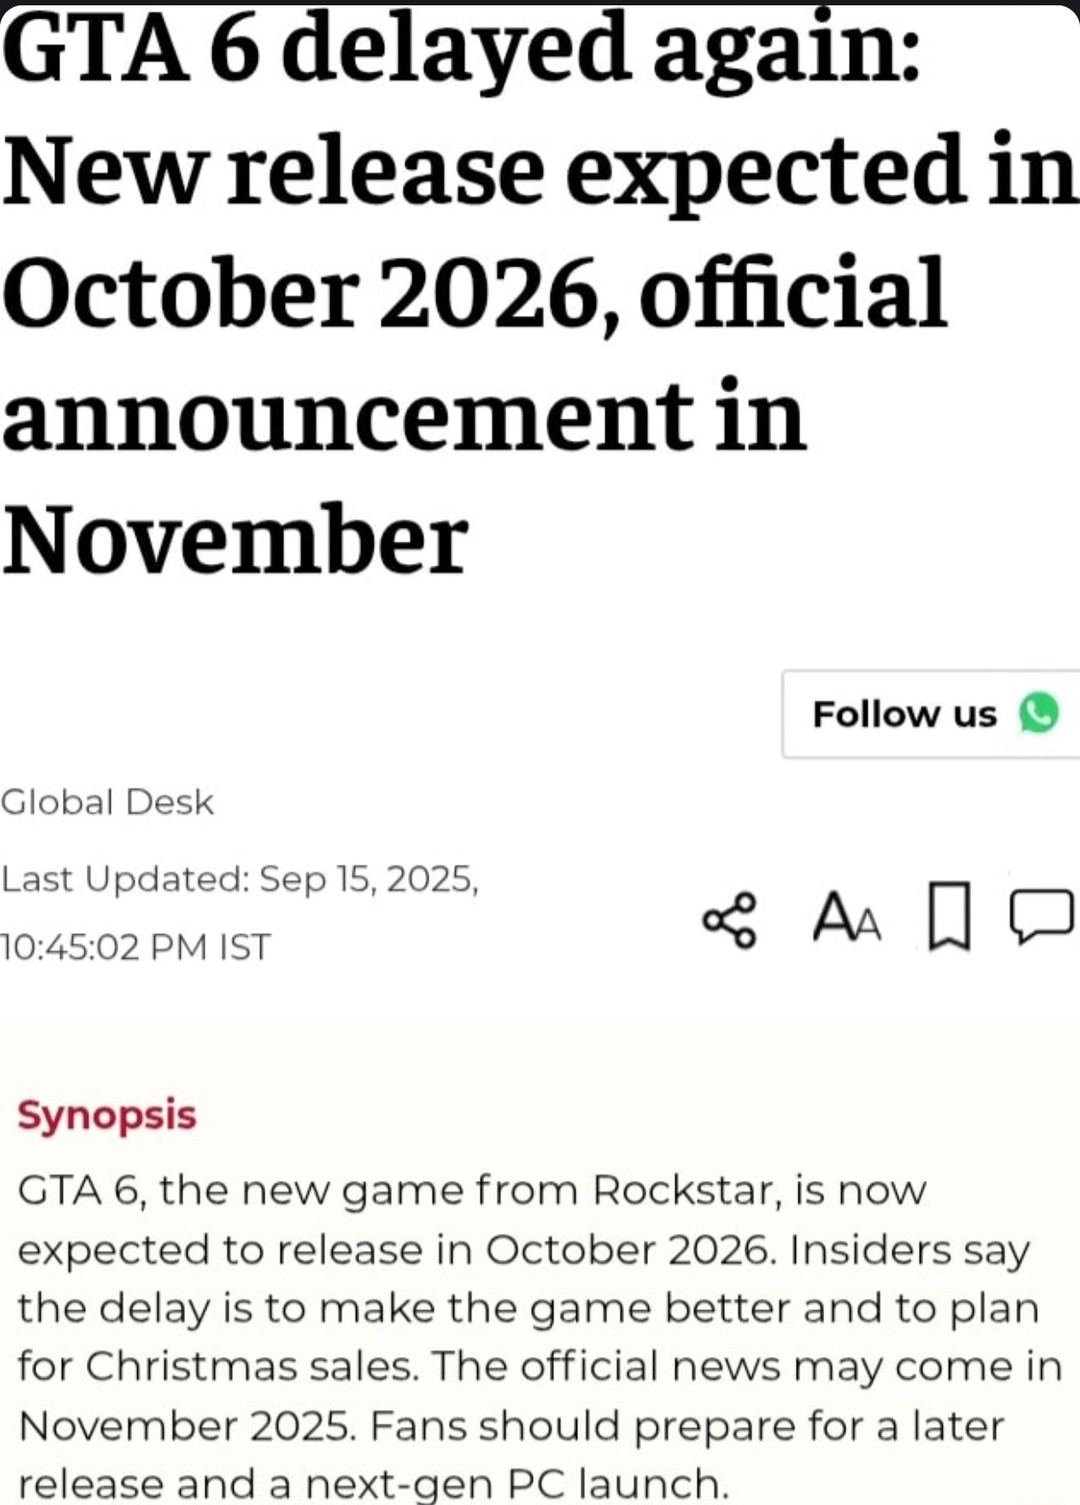
Task: Click "announcement in" in the headline
Action: [x=404, y=416]
